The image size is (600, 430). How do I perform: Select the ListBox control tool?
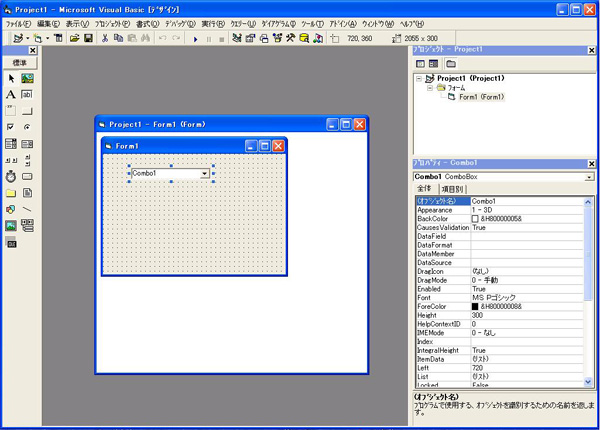(x=27, y=144)
